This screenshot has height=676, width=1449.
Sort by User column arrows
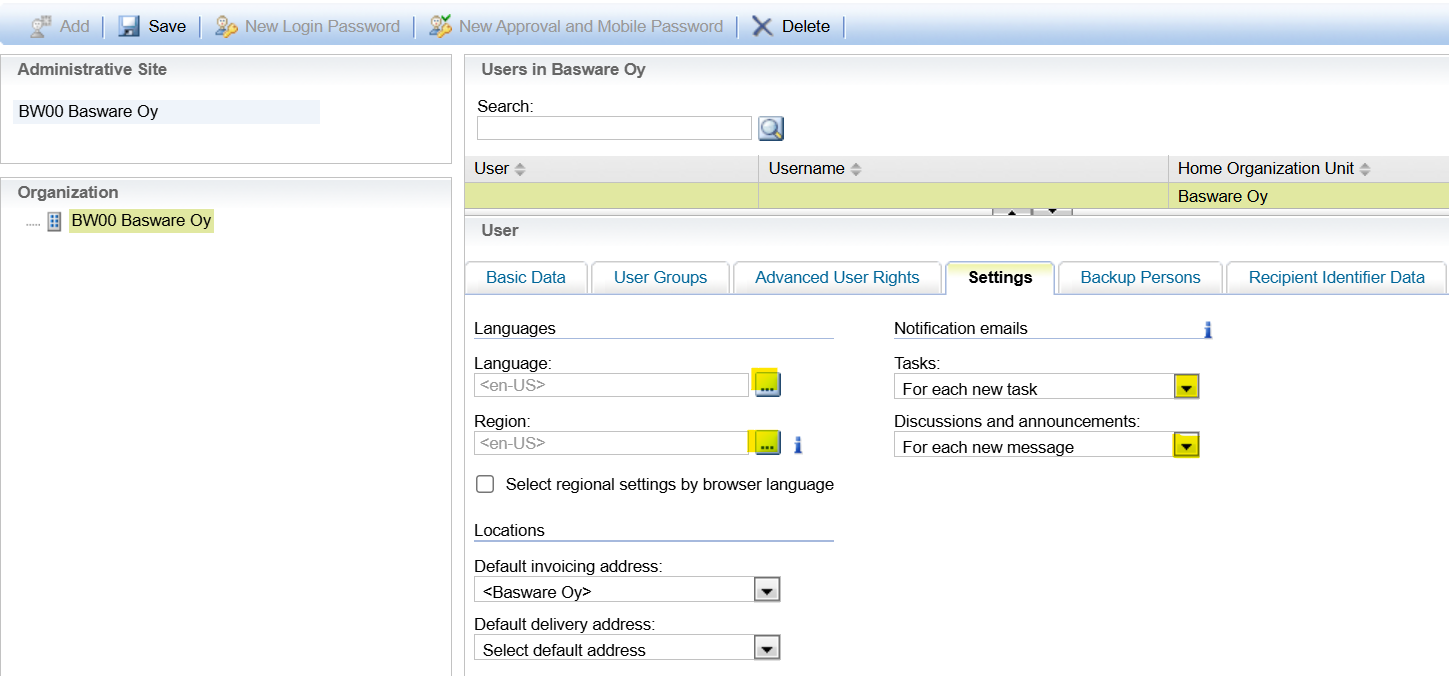(x=520, y=169)
